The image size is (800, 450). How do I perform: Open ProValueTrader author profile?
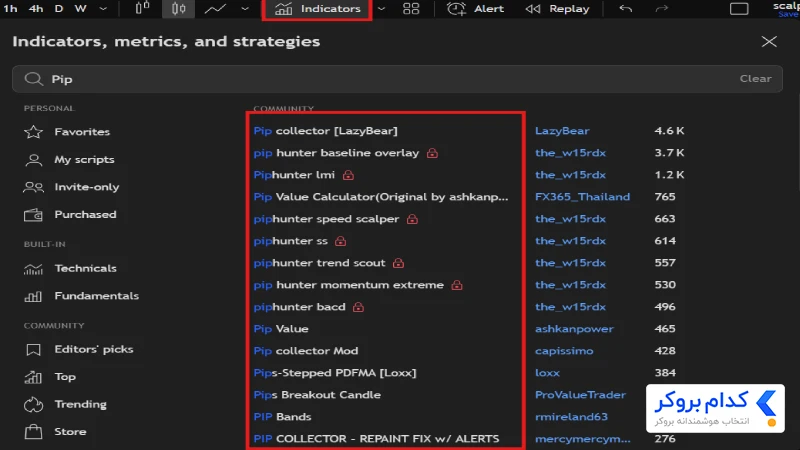580,394
